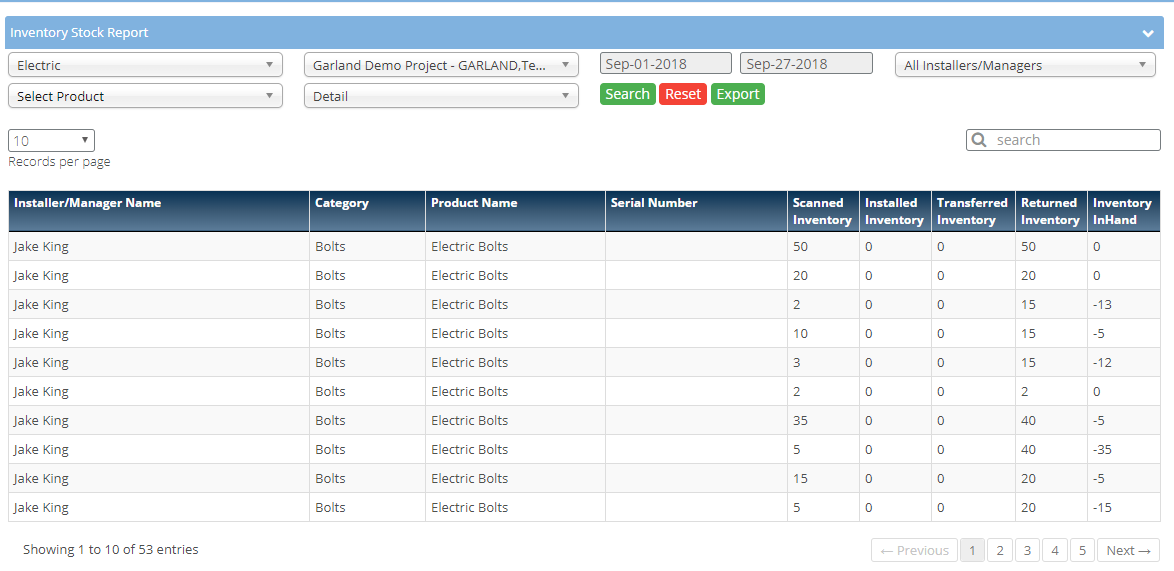This screenshot has height=571, width=1174.
Task: Open the Select Product dropdown
Action: (x=145, y=96)
